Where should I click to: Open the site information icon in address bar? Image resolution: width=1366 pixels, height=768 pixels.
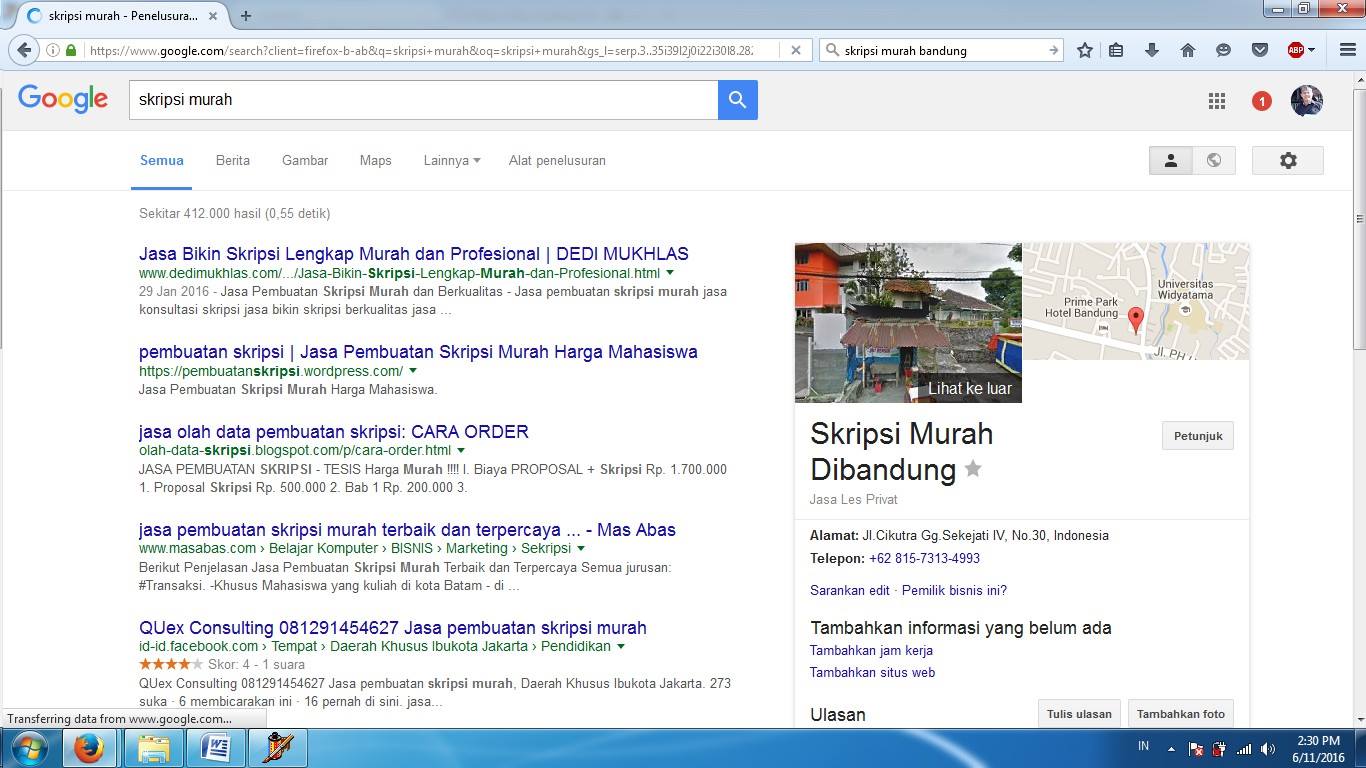[x=53, y=50]
